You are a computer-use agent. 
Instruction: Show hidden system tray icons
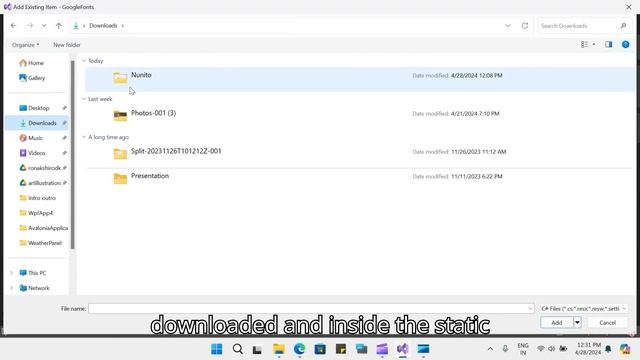[x=490, y=349]
